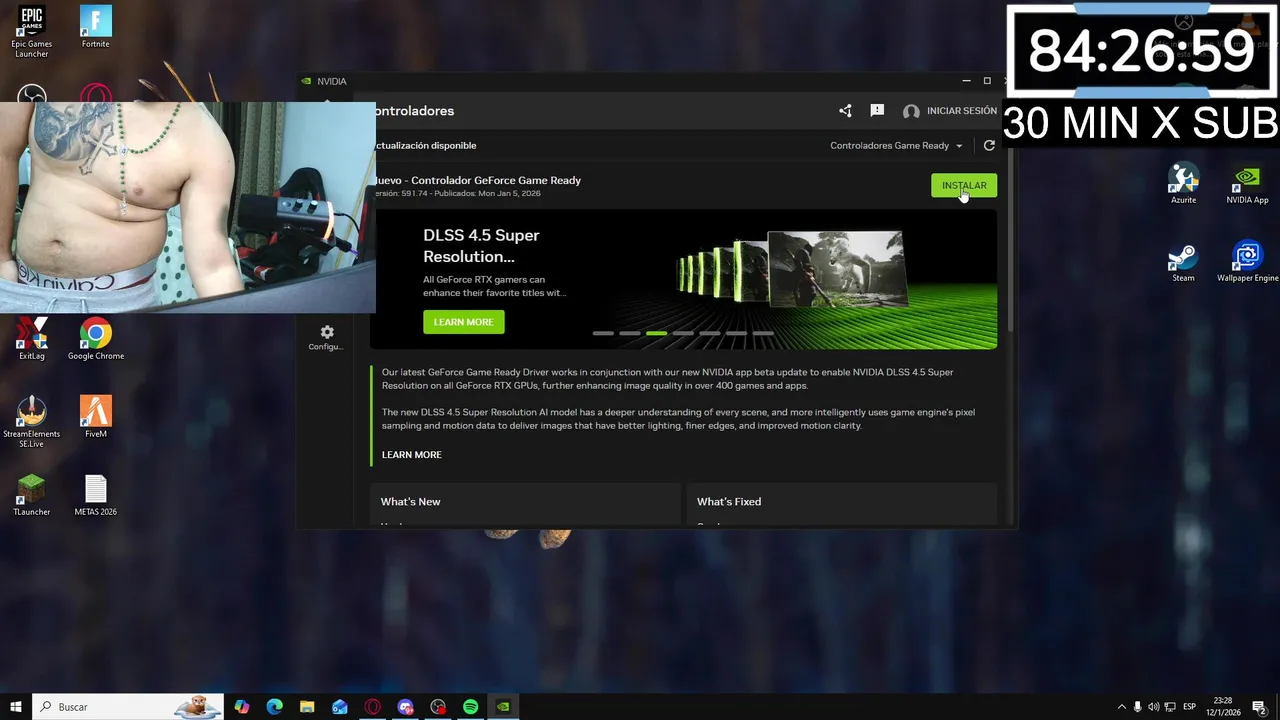Click LEARN MORE link below driver description
Screen dimensions: 1280x720
point(411,455)
